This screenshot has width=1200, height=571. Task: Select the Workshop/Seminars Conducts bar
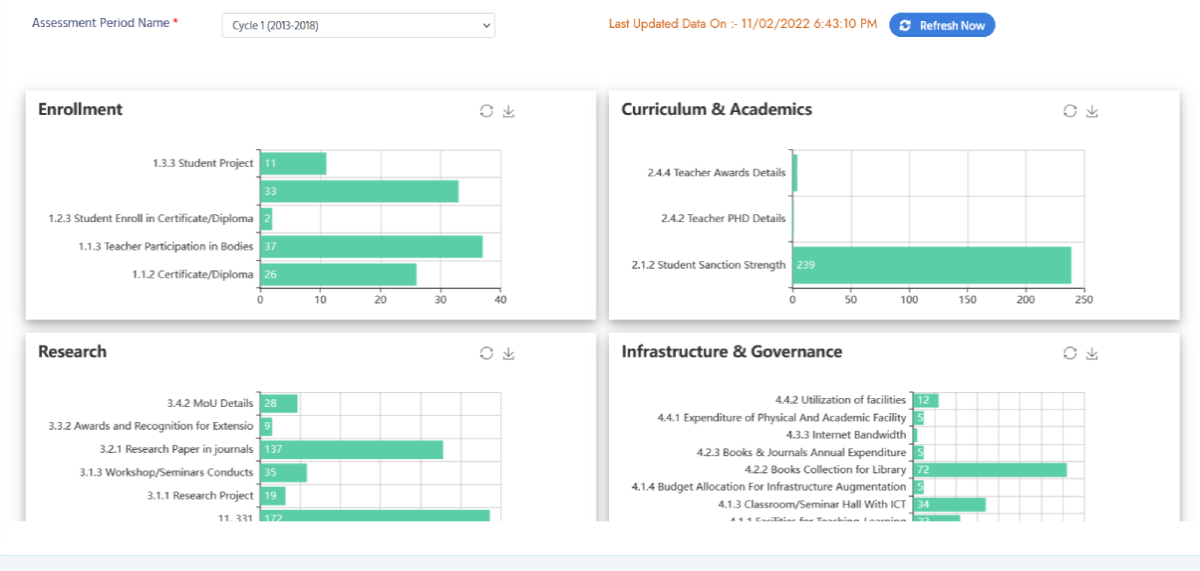click(283, 473)
